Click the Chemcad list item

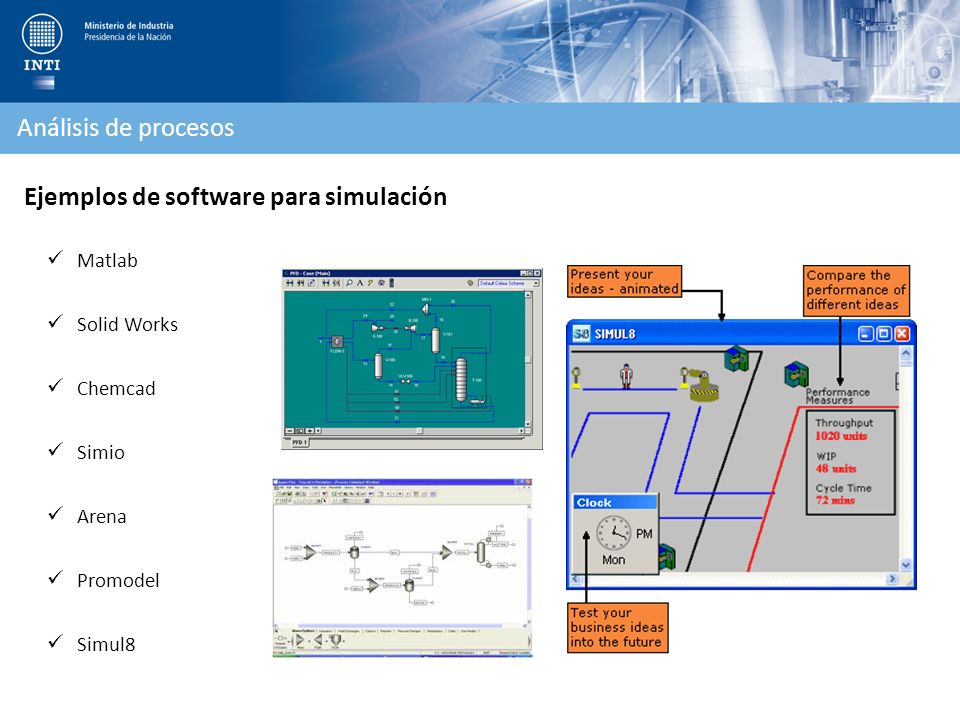point(116,388)
